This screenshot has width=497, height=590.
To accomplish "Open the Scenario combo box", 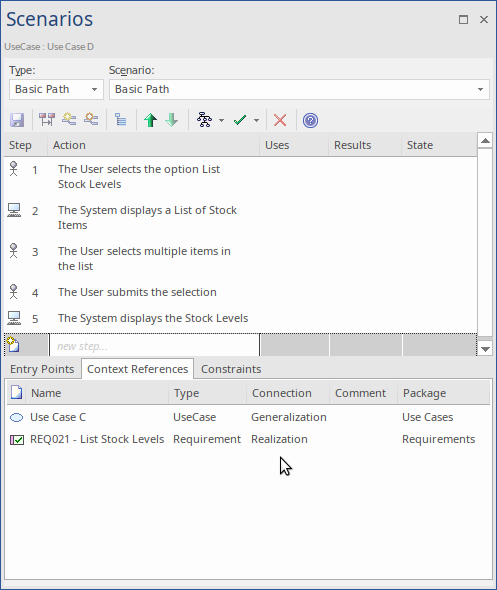I will (x=299, y=90).
